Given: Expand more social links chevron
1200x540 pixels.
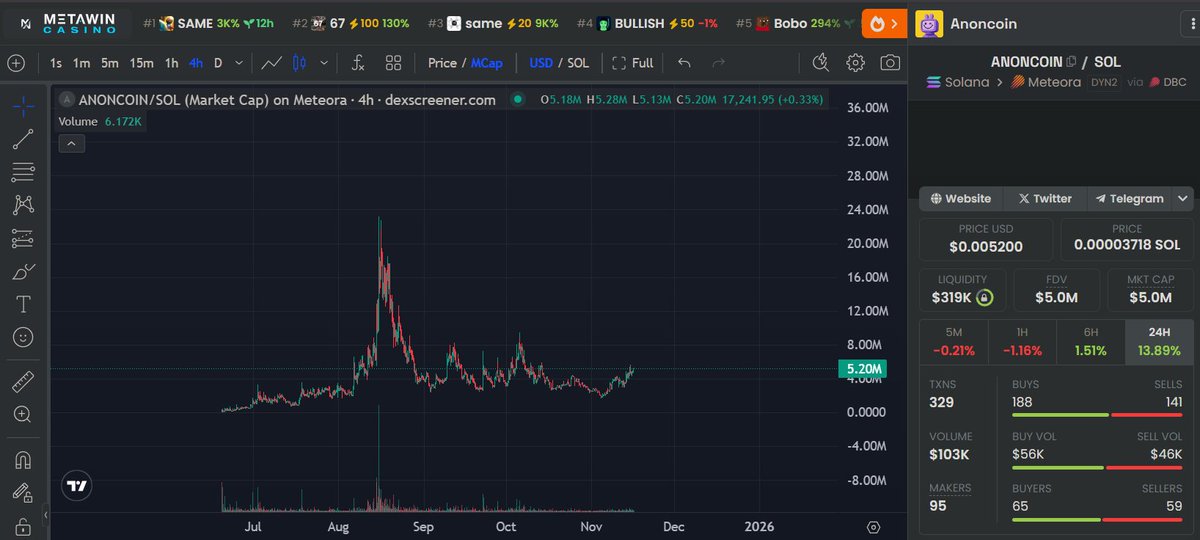Looking at the screenshot, I should click(1184, 198).
